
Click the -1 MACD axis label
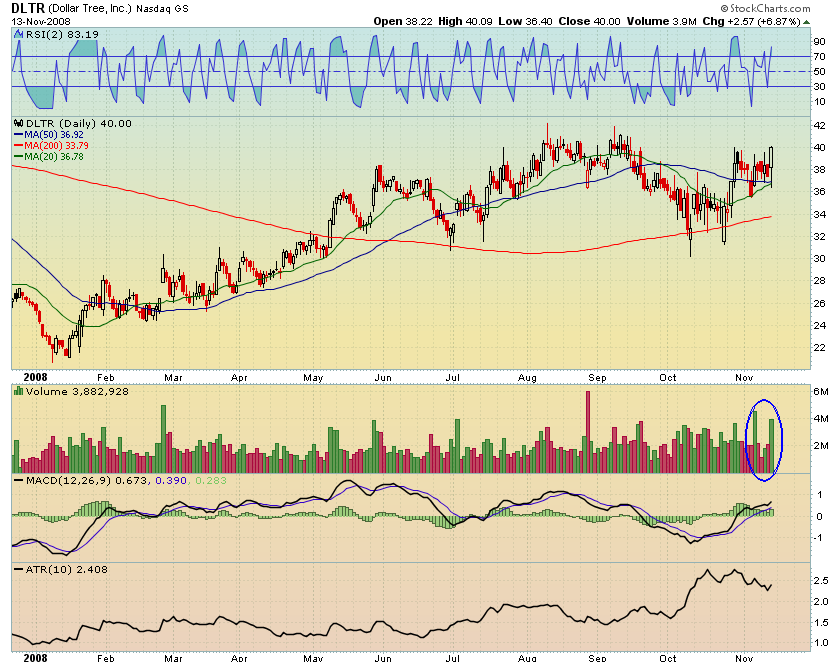(x=819, y=538)
